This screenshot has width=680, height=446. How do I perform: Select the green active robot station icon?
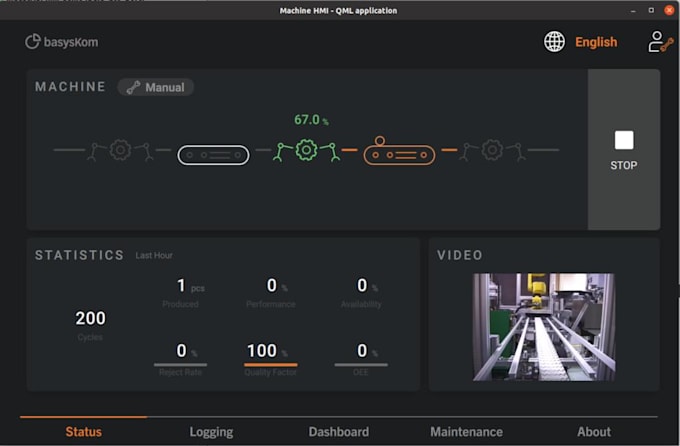pyautogui.click(x=306, y=150)
